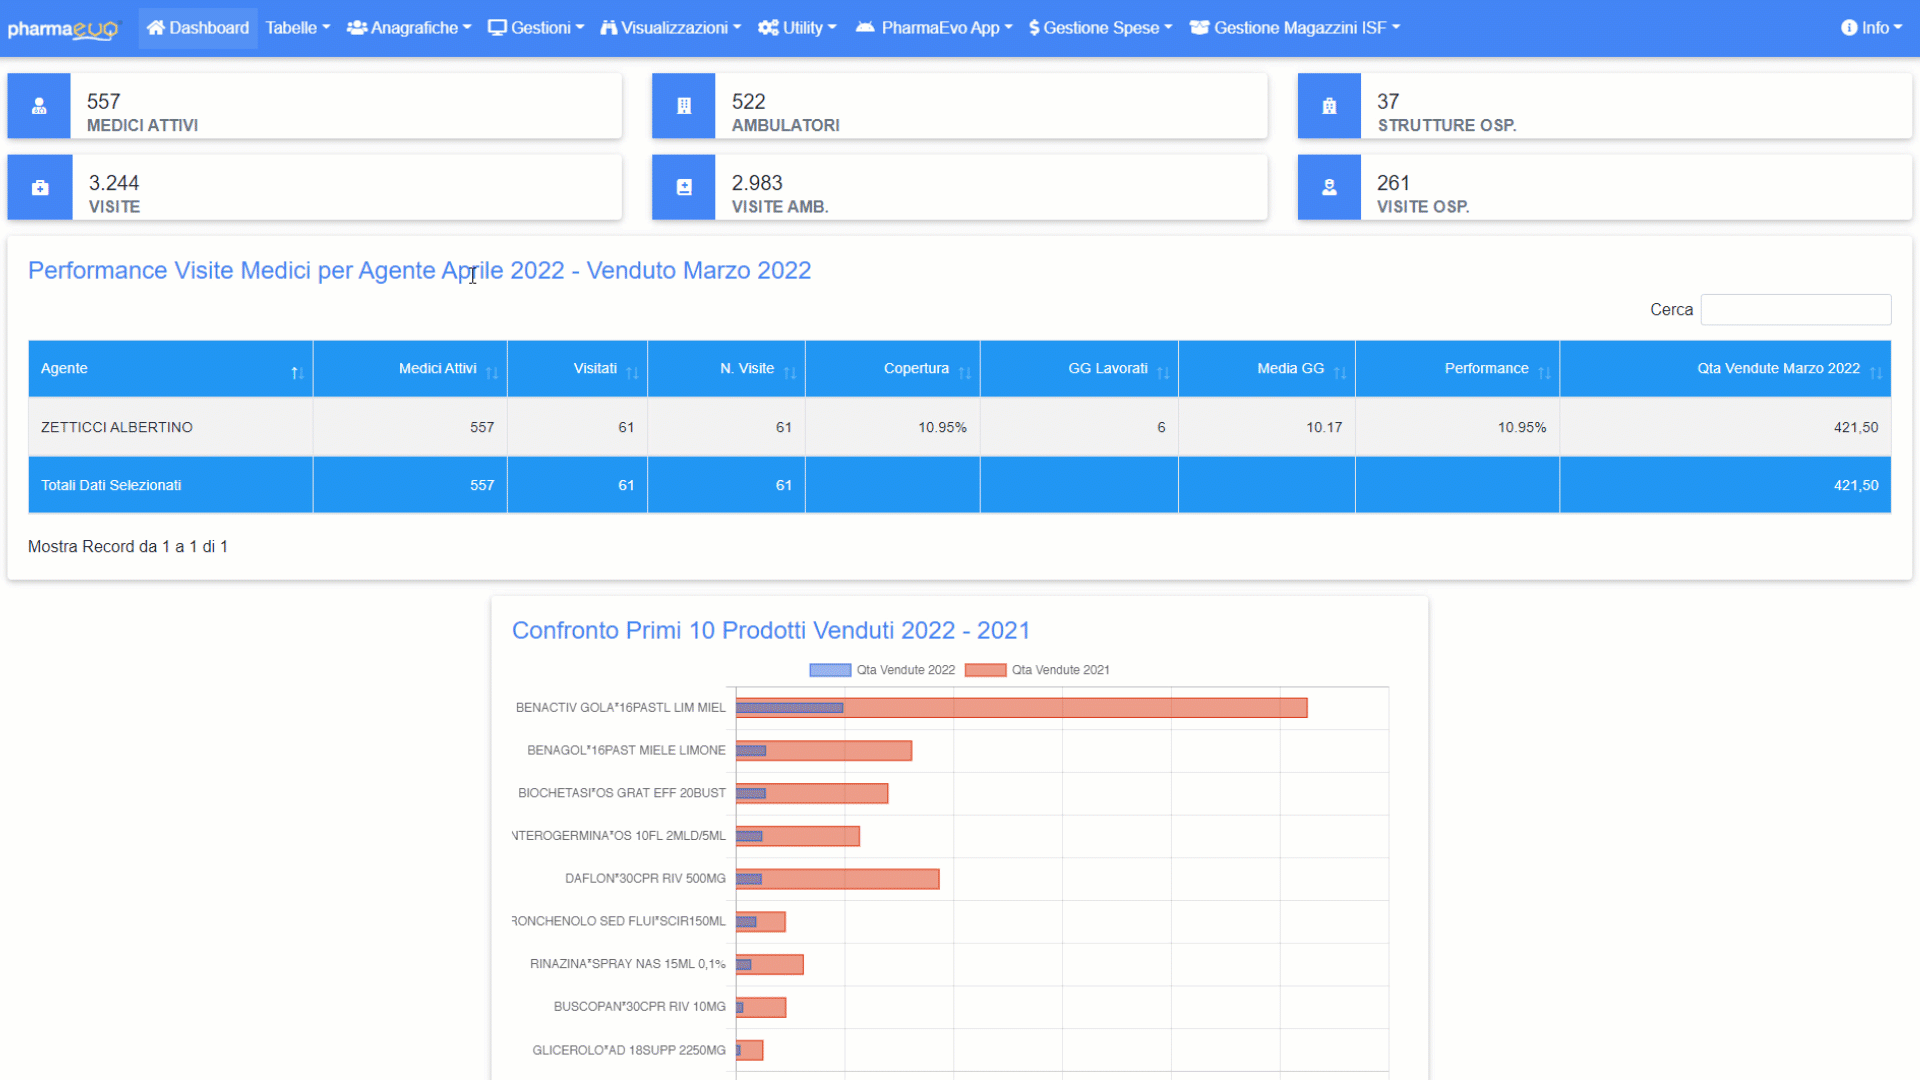Toggle Qta Vendute 2021 legend item

1037,670
